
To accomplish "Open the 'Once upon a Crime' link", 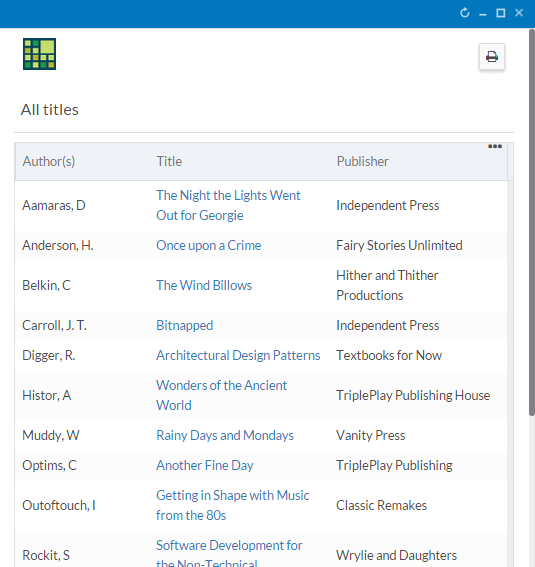I will [x=209, y=246].
